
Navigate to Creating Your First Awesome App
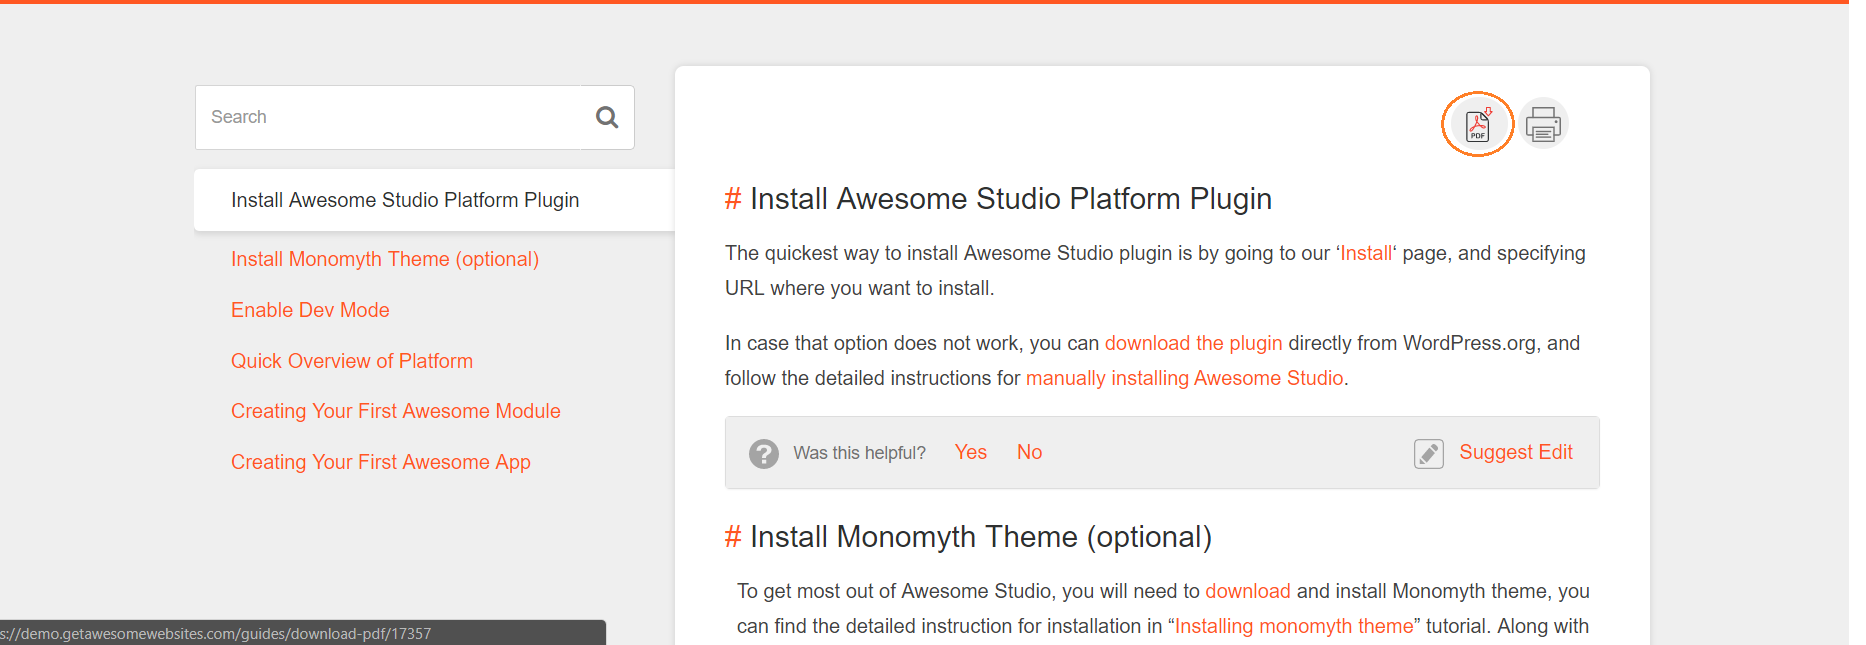click(381, 462)
